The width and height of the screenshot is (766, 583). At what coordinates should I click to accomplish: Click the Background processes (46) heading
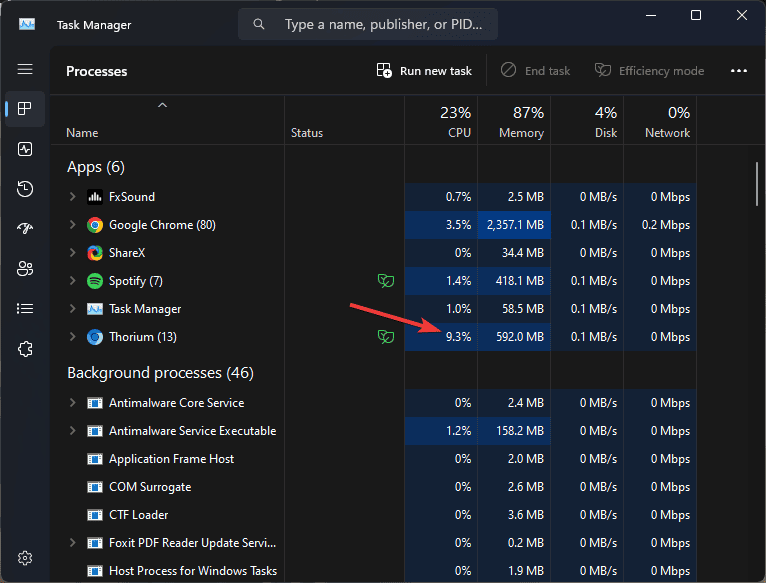[160, 373]
